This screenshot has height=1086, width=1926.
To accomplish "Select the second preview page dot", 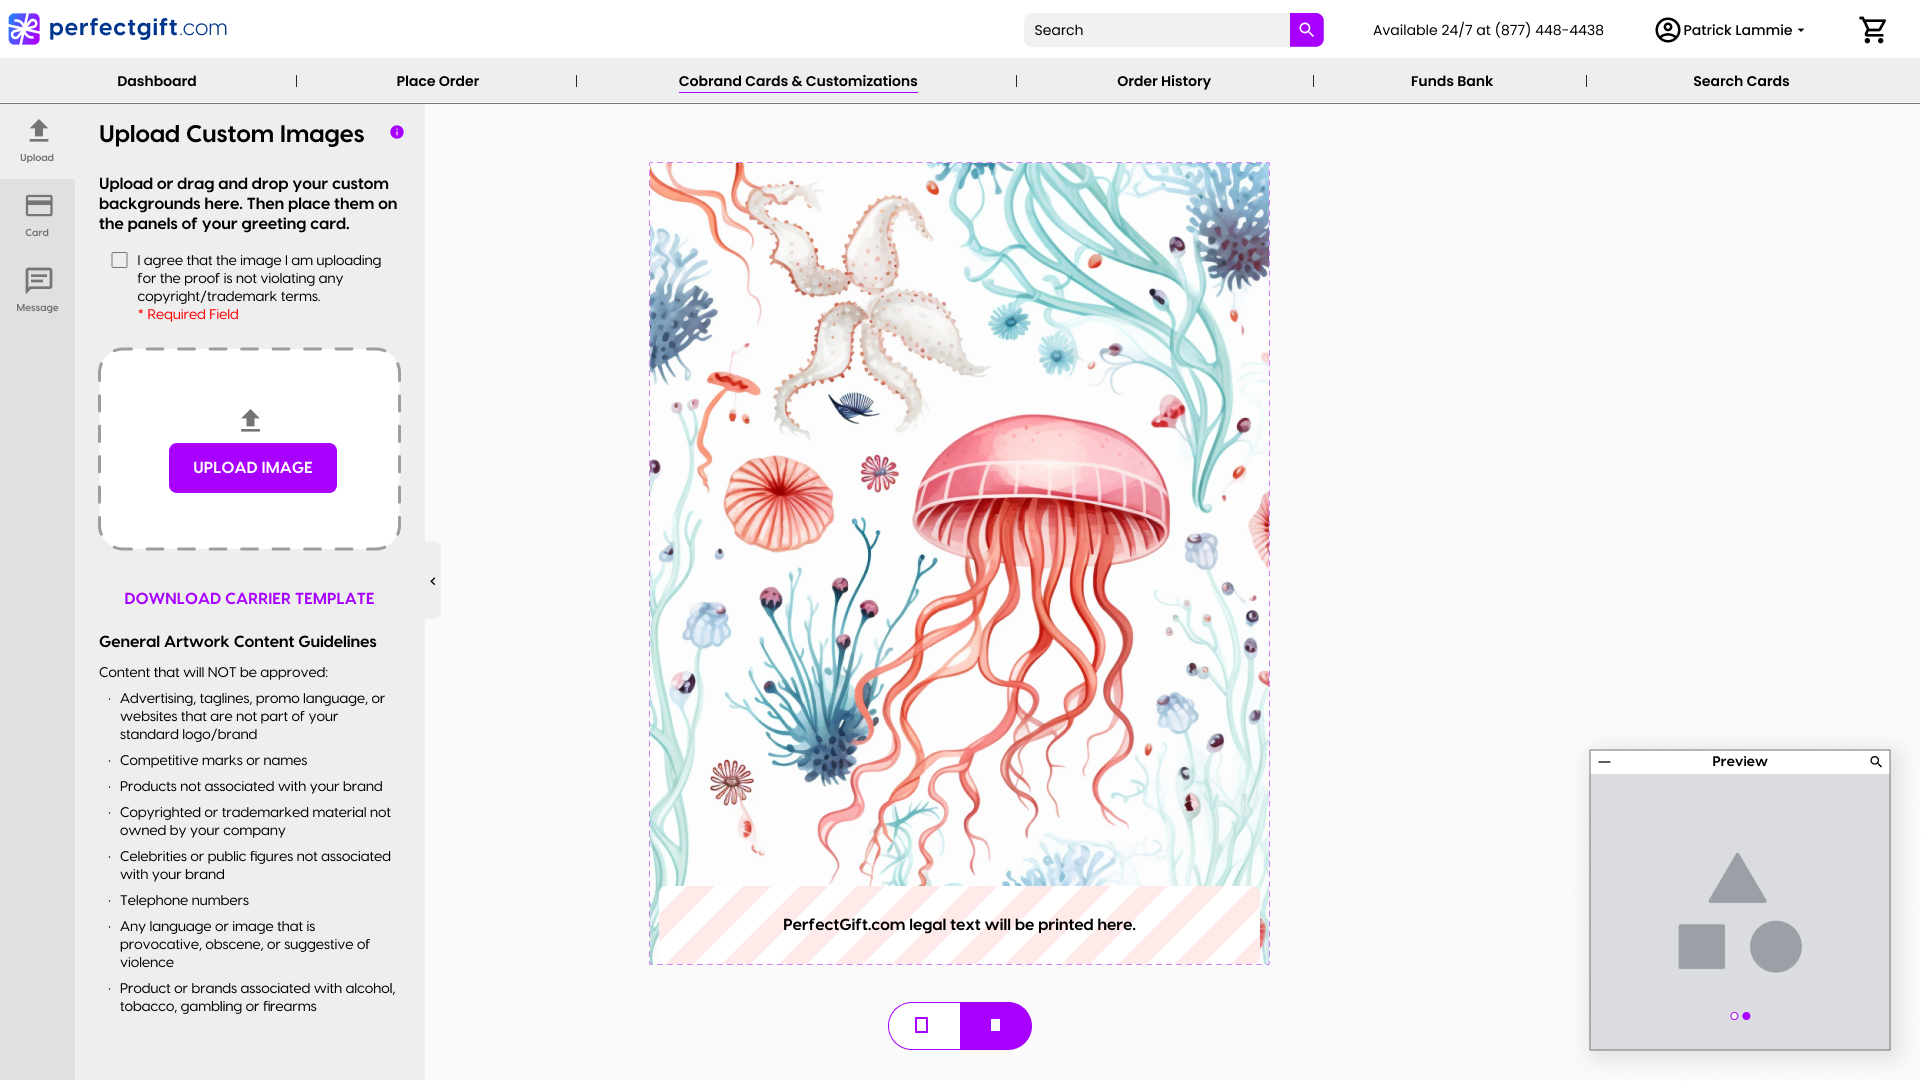I will click(x=1746, y=1016).
